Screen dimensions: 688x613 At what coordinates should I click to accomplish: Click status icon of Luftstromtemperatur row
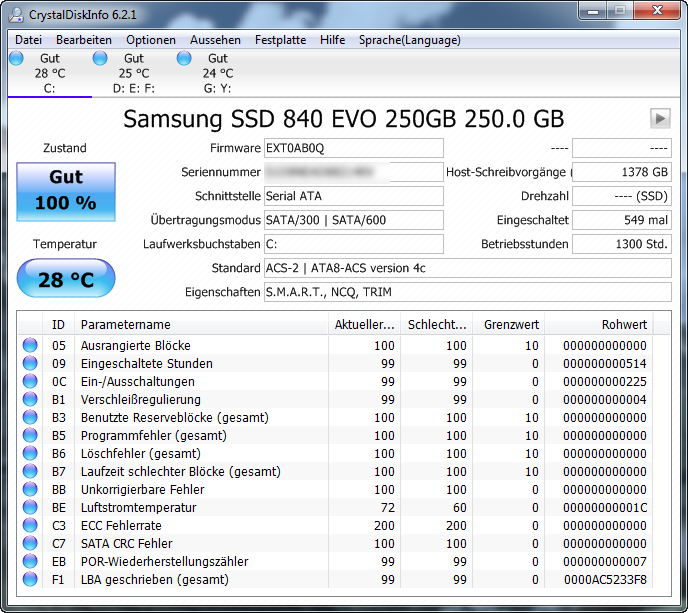point(30,507)
